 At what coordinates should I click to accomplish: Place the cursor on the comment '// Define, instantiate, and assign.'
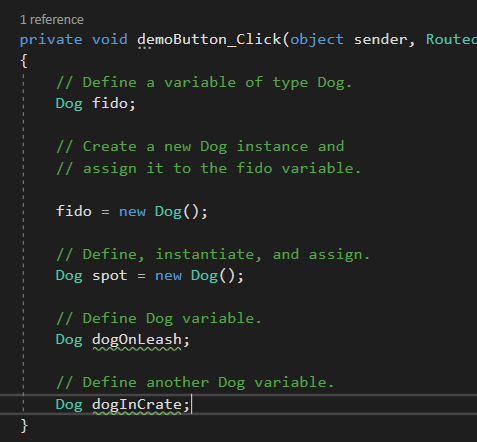(213, 255)
